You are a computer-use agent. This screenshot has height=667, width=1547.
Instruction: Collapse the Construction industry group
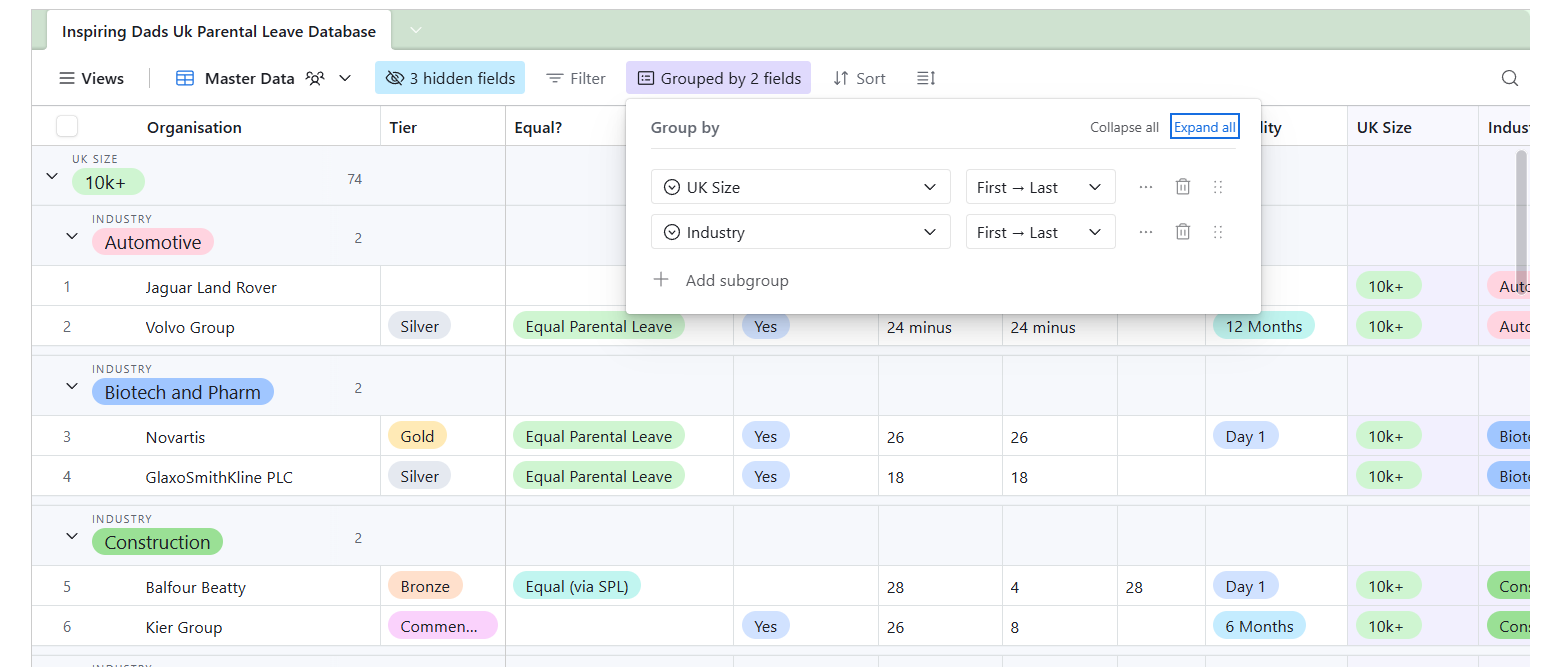click(x=72, y=536)
